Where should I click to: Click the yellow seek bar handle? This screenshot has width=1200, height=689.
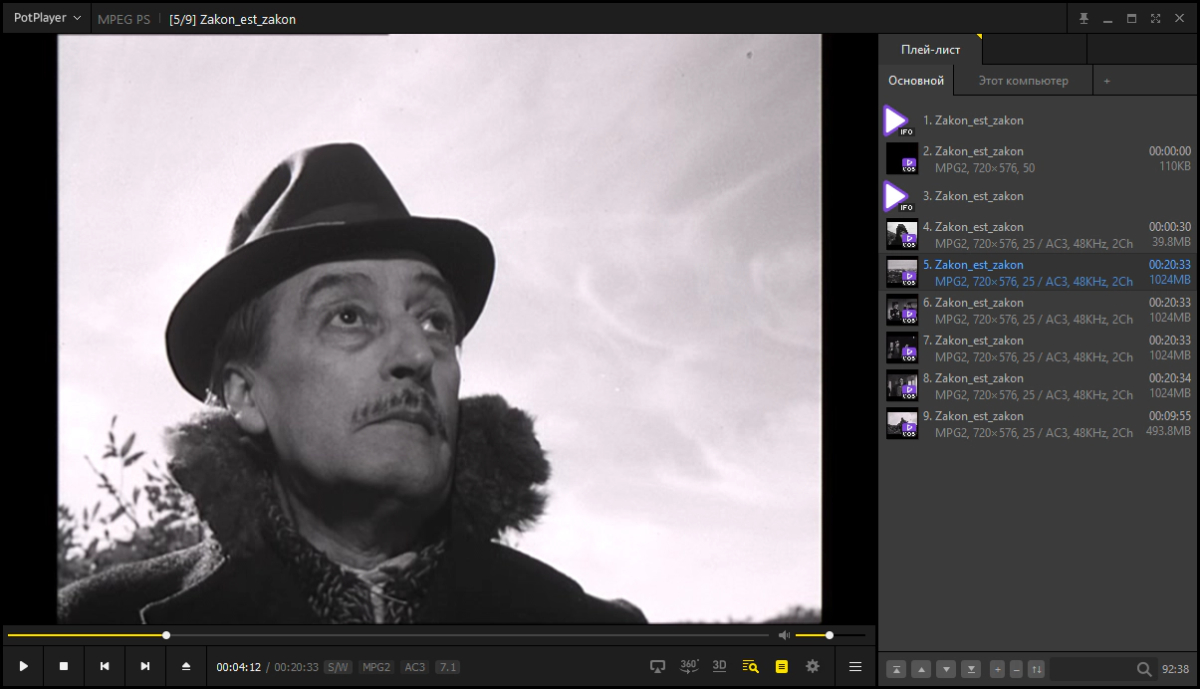[166, 635]
